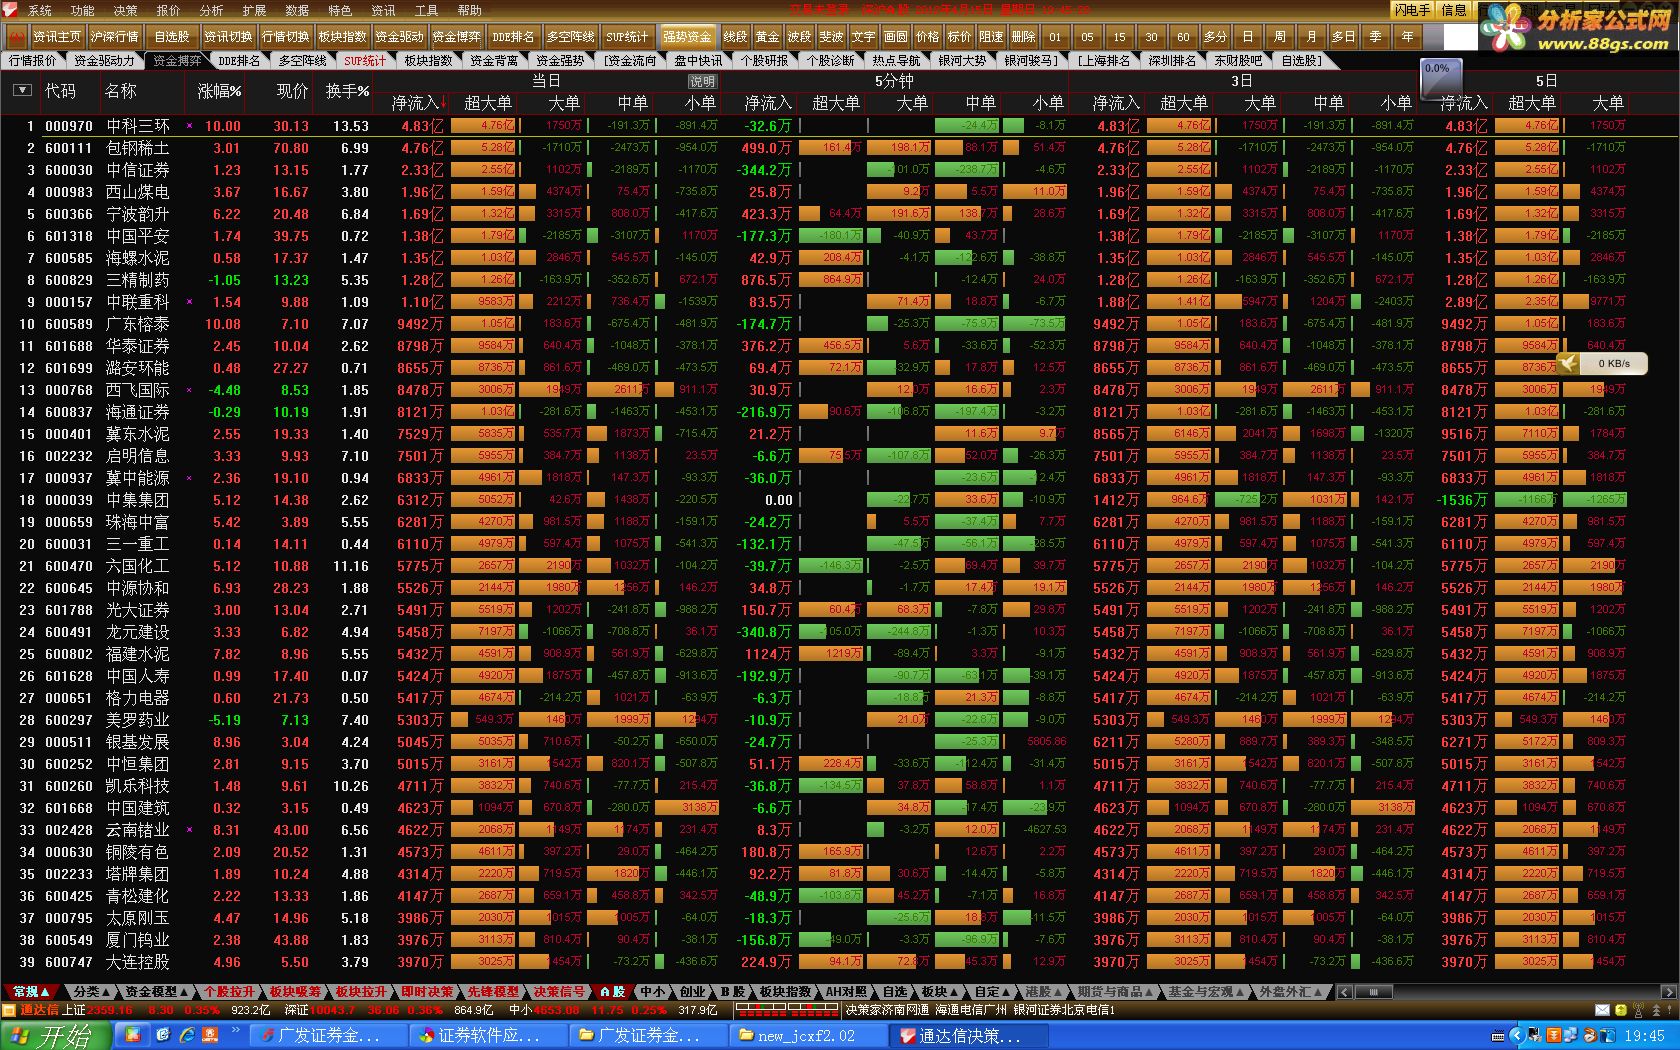
Task: Click the left scroll arrow in bottom tab bar
Action: tap(1344, 991)
